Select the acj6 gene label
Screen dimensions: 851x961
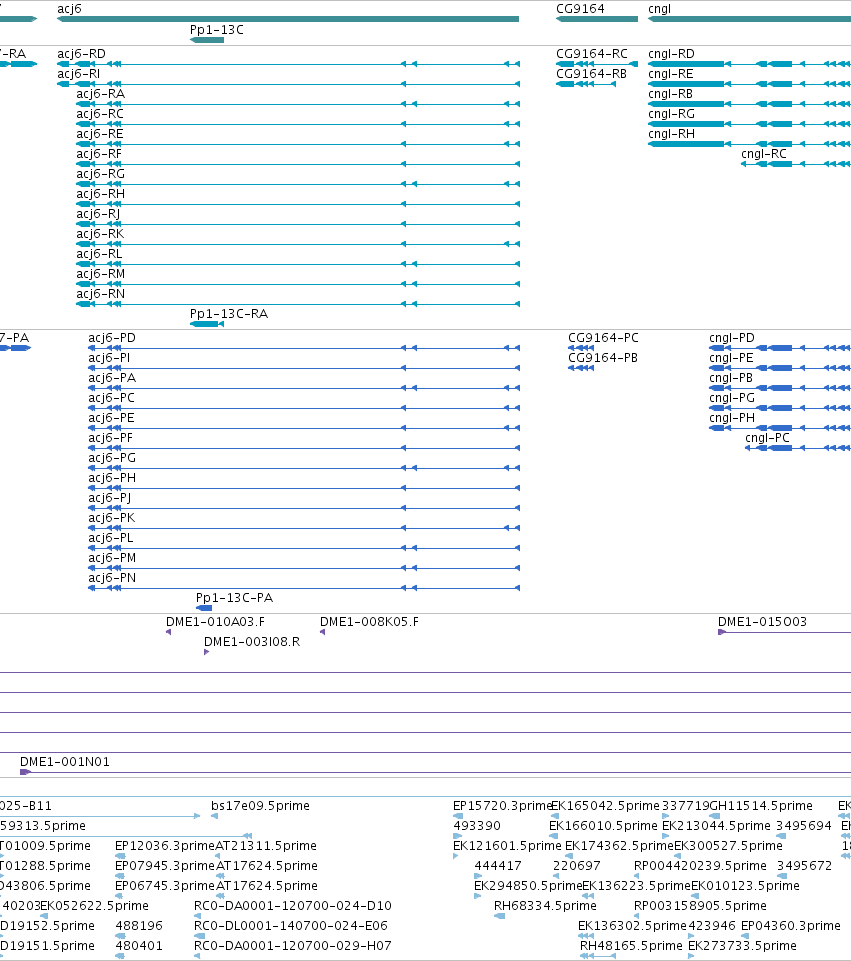click(69, 9)
